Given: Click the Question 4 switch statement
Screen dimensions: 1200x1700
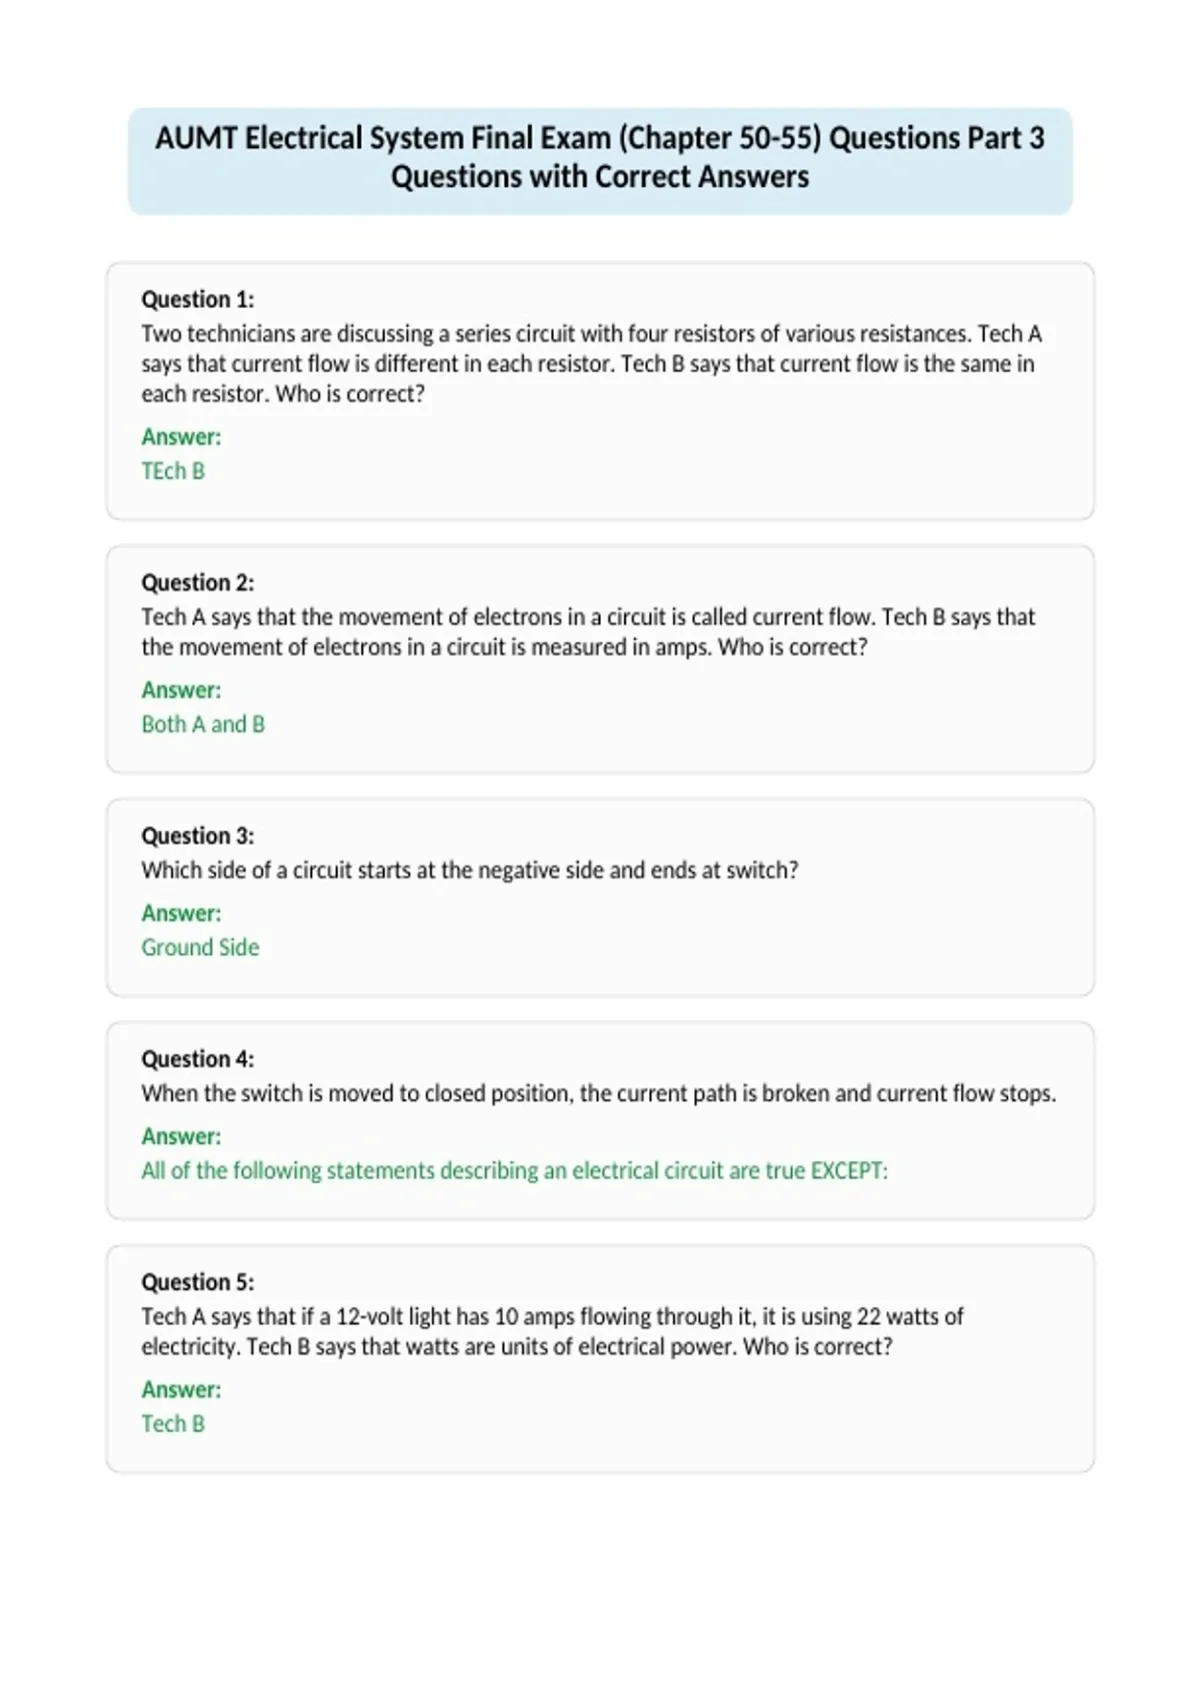Looking at the screenshot, I should point(598,1093).
